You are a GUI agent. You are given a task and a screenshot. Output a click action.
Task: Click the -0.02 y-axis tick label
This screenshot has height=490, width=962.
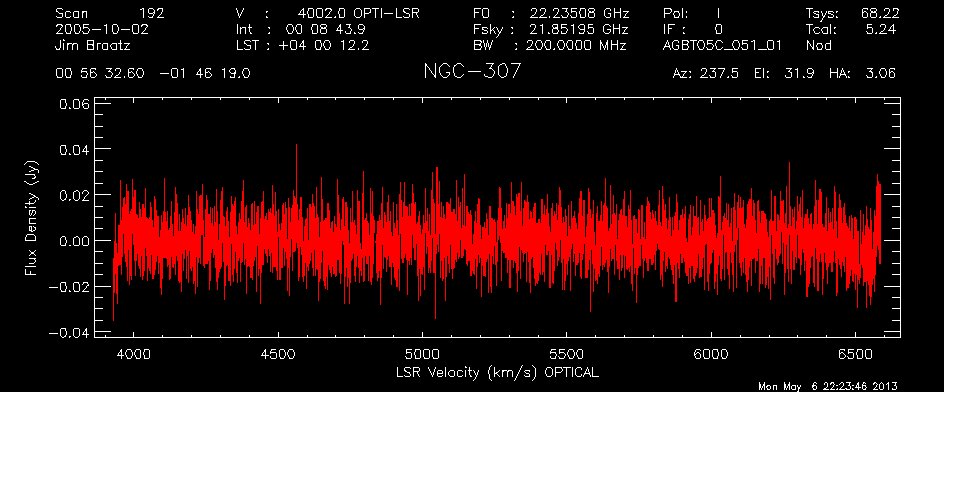tap(69, 287)
